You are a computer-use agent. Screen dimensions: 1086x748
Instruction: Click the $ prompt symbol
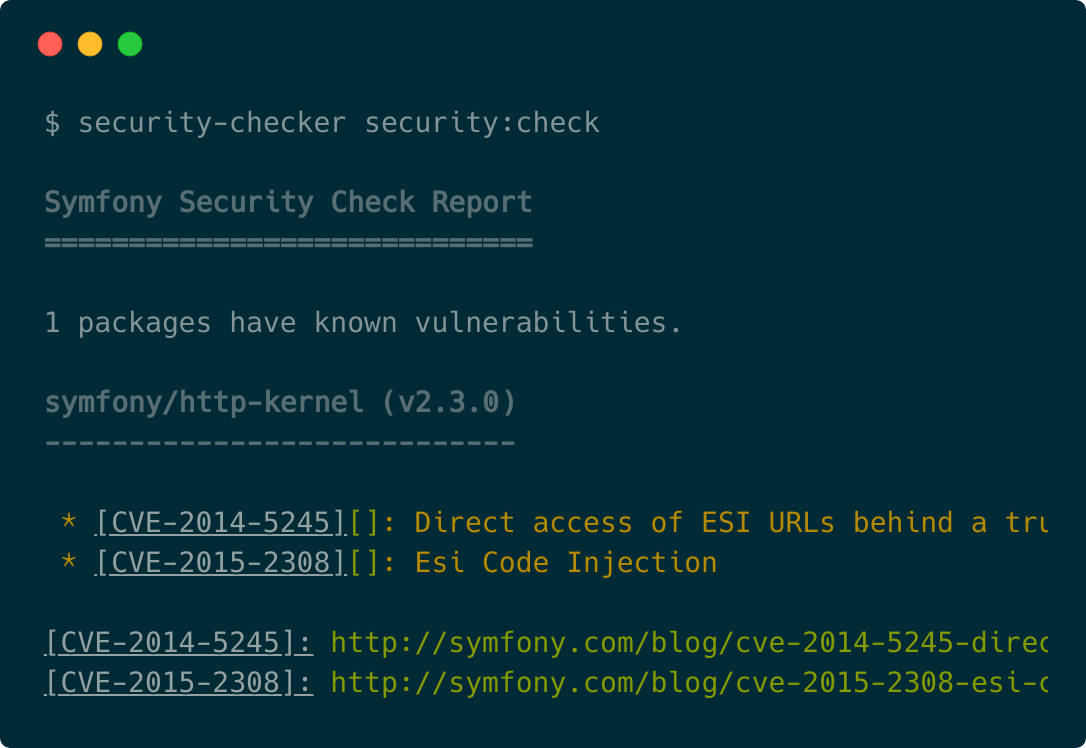[52, 123]
